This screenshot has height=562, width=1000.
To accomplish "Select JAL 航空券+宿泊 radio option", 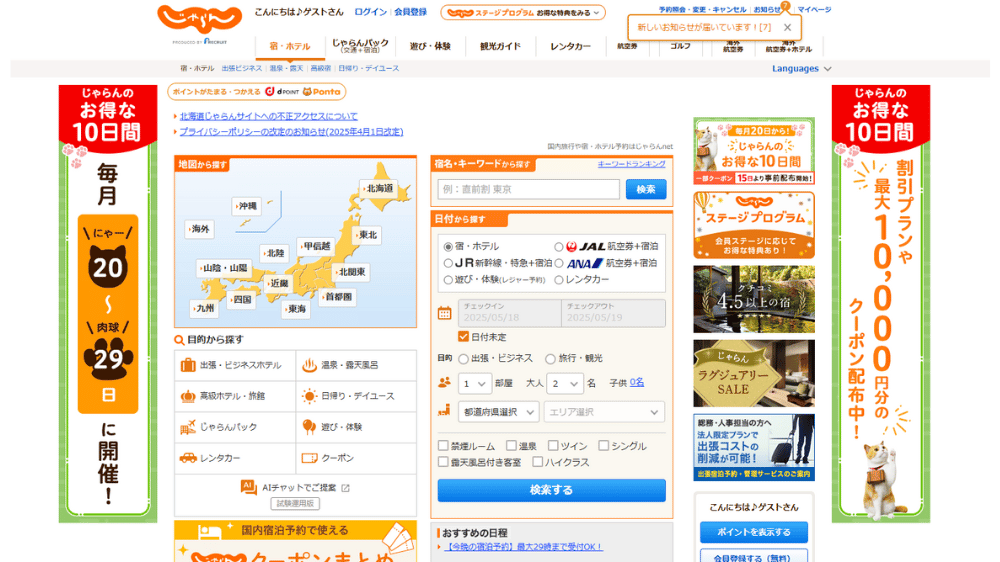I will click(559, 247).
